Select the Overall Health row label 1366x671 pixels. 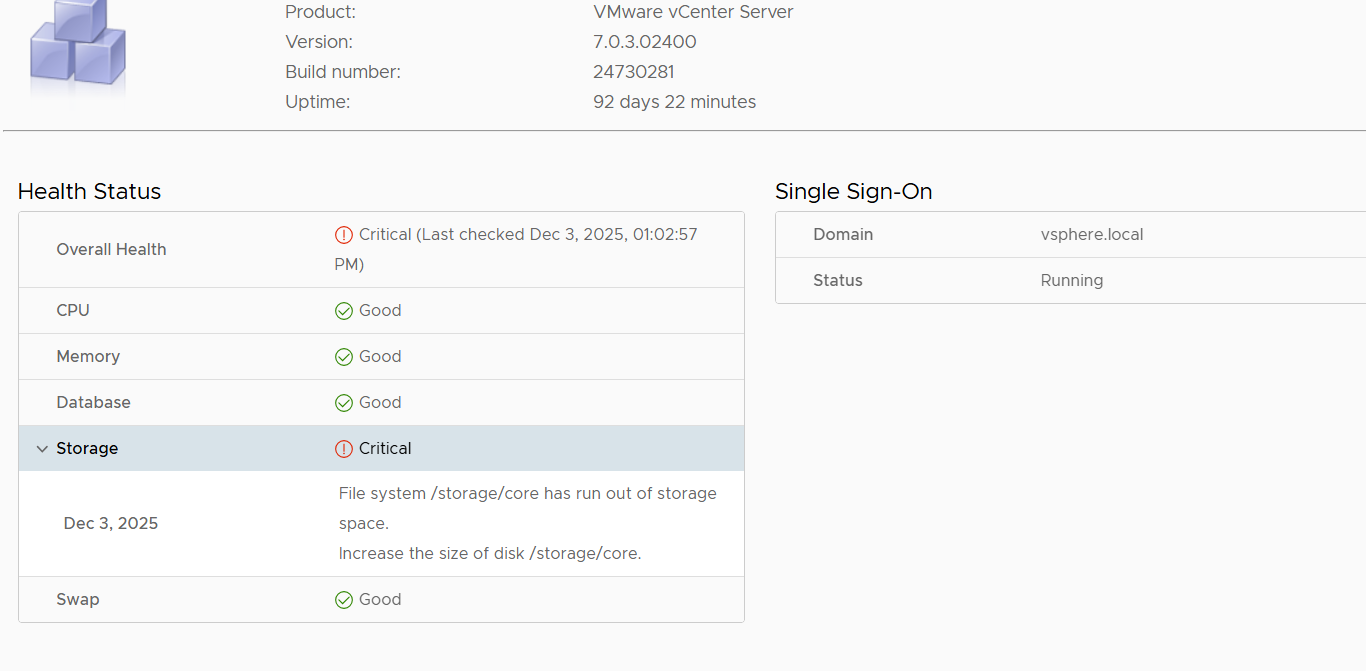[111, 250]
